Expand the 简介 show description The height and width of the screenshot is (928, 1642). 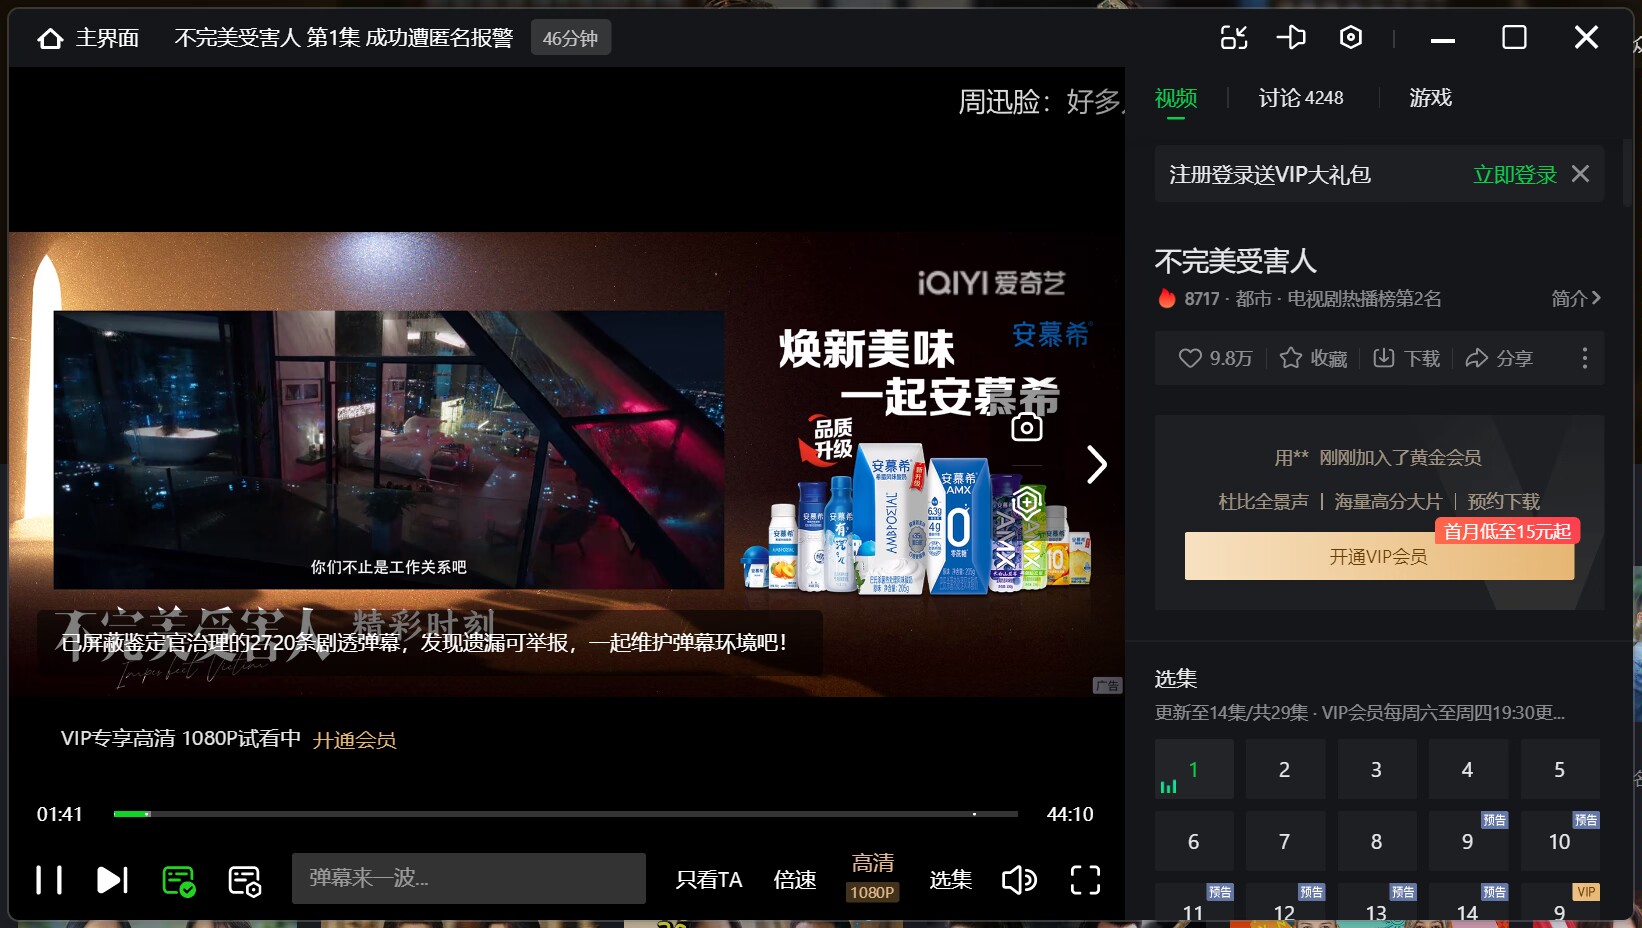point(1576,298)
